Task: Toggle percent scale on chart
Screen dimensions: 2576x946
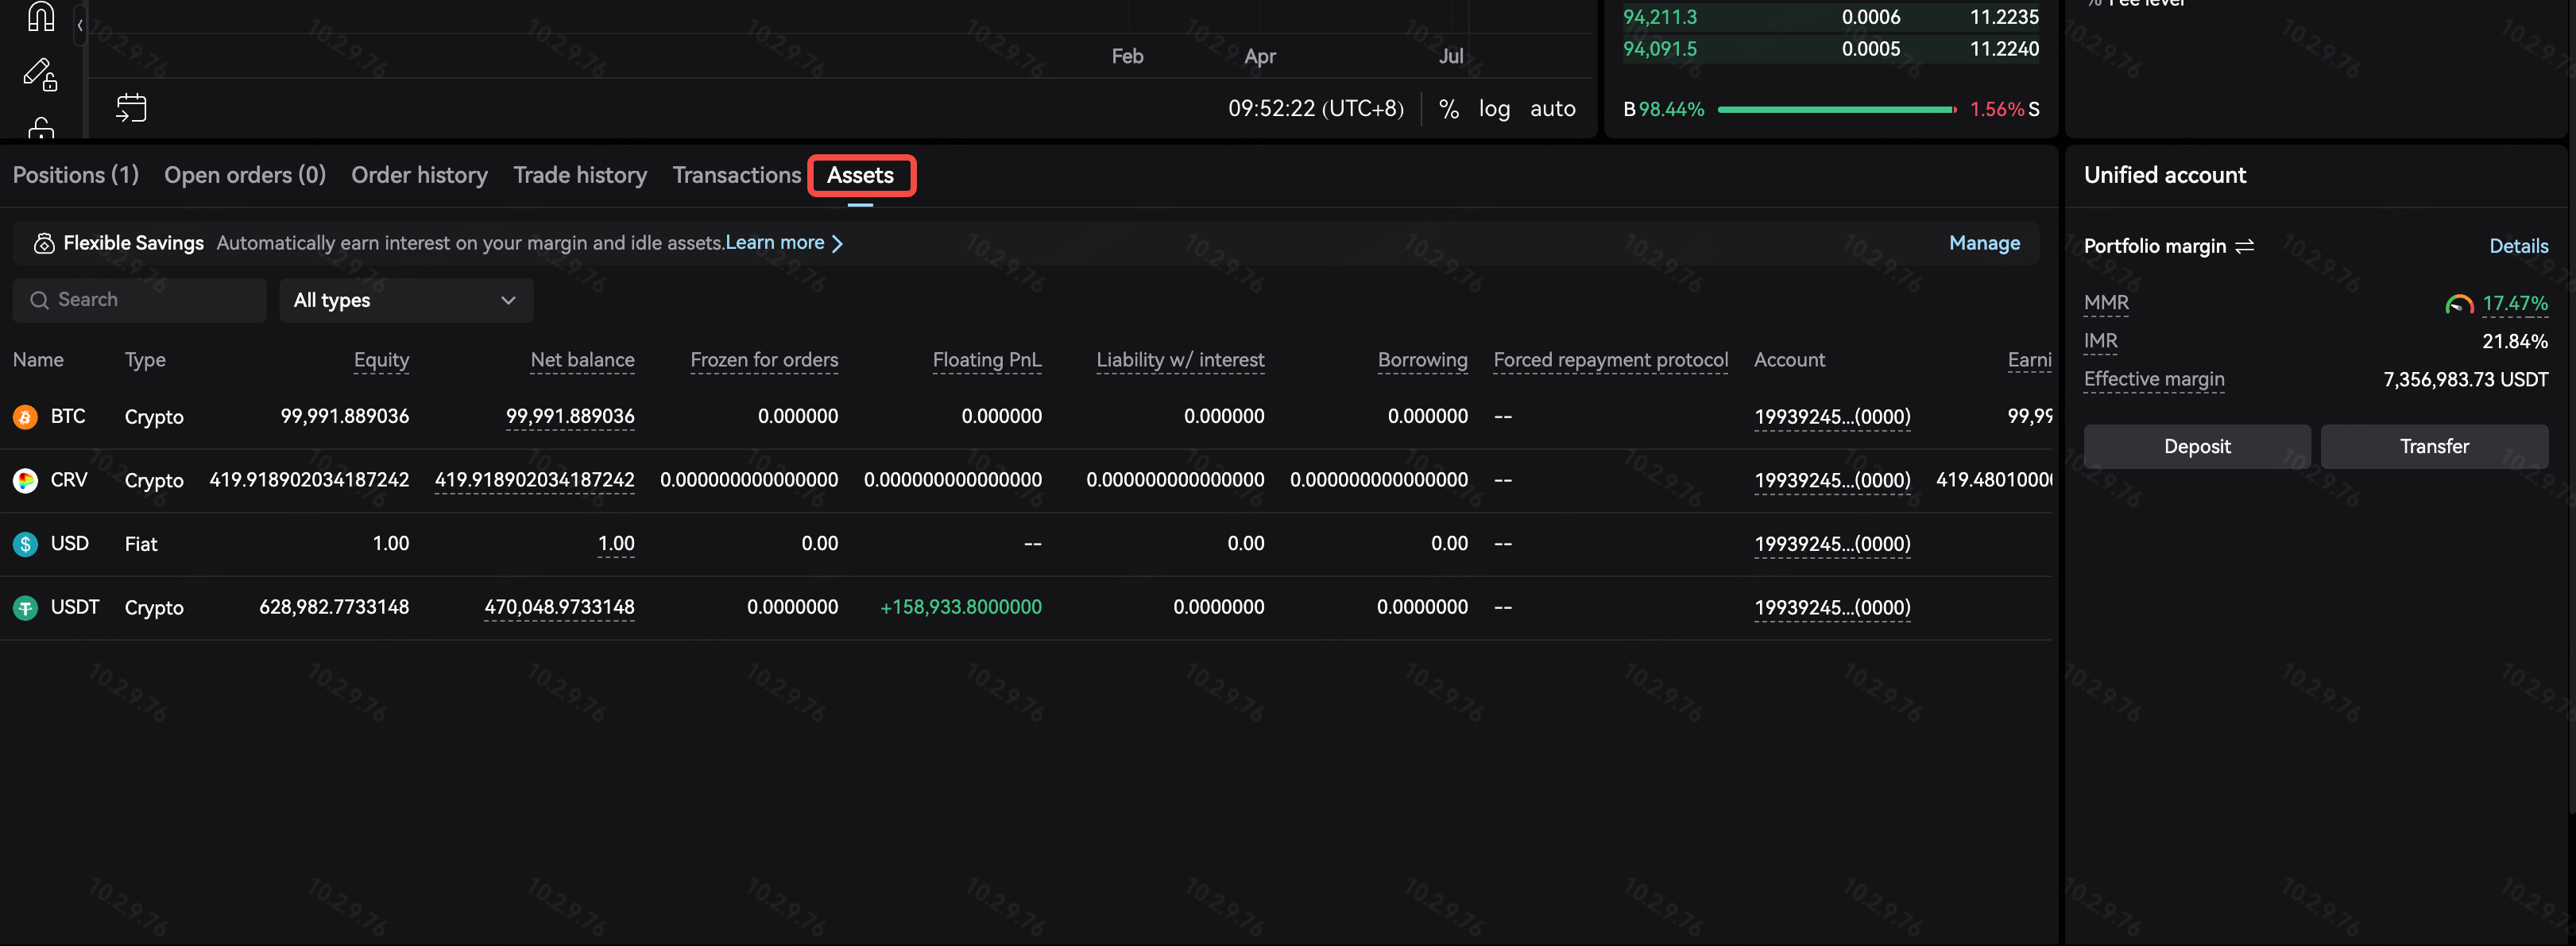Action: click(x=1448, y=109)
